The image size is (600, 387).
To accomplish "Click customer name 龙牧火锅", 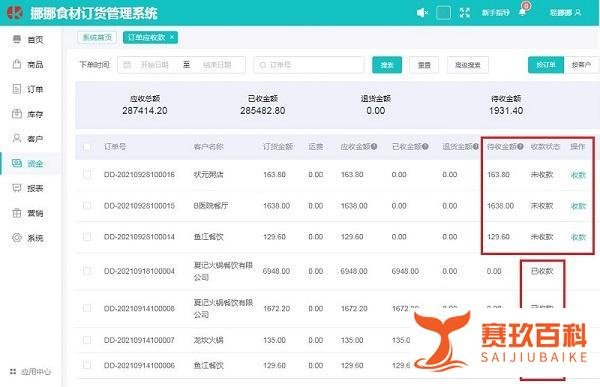I will [209, 340].
